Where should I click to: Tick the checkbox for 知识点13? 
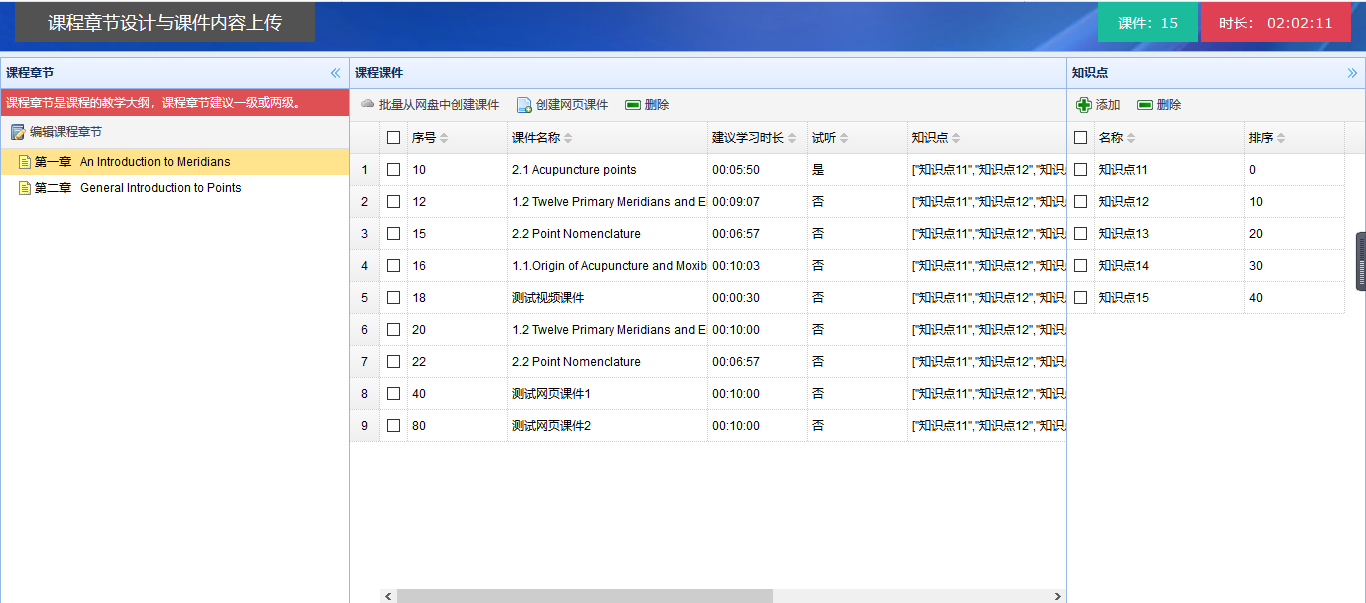point(1080,234)
